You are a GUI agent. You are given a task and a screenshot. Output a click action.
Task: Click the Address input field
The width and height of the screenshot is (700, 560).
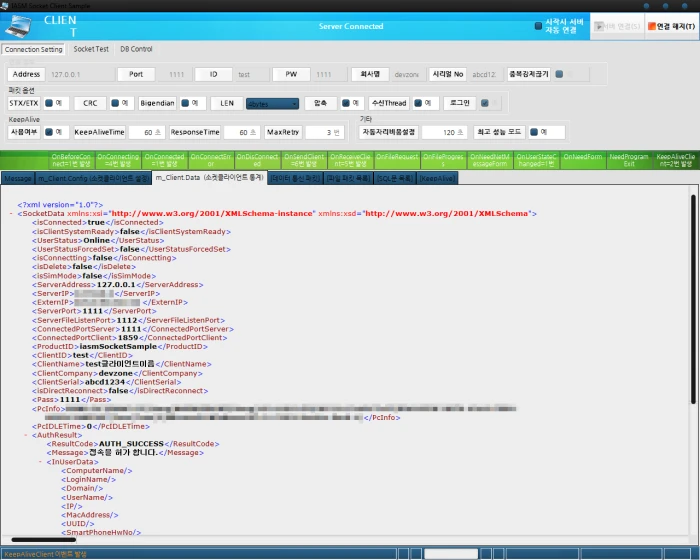[x=80, y=74]
